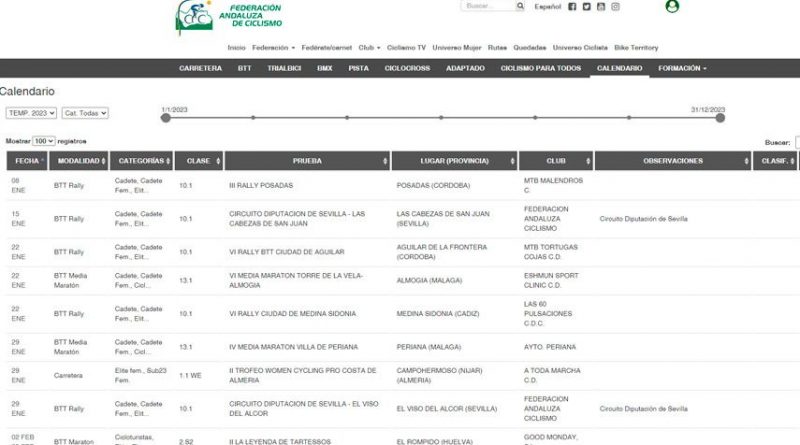The height and width of the screenshot is (445, 800).
Task: Select the Carretera tab
Action: point(200,68)
